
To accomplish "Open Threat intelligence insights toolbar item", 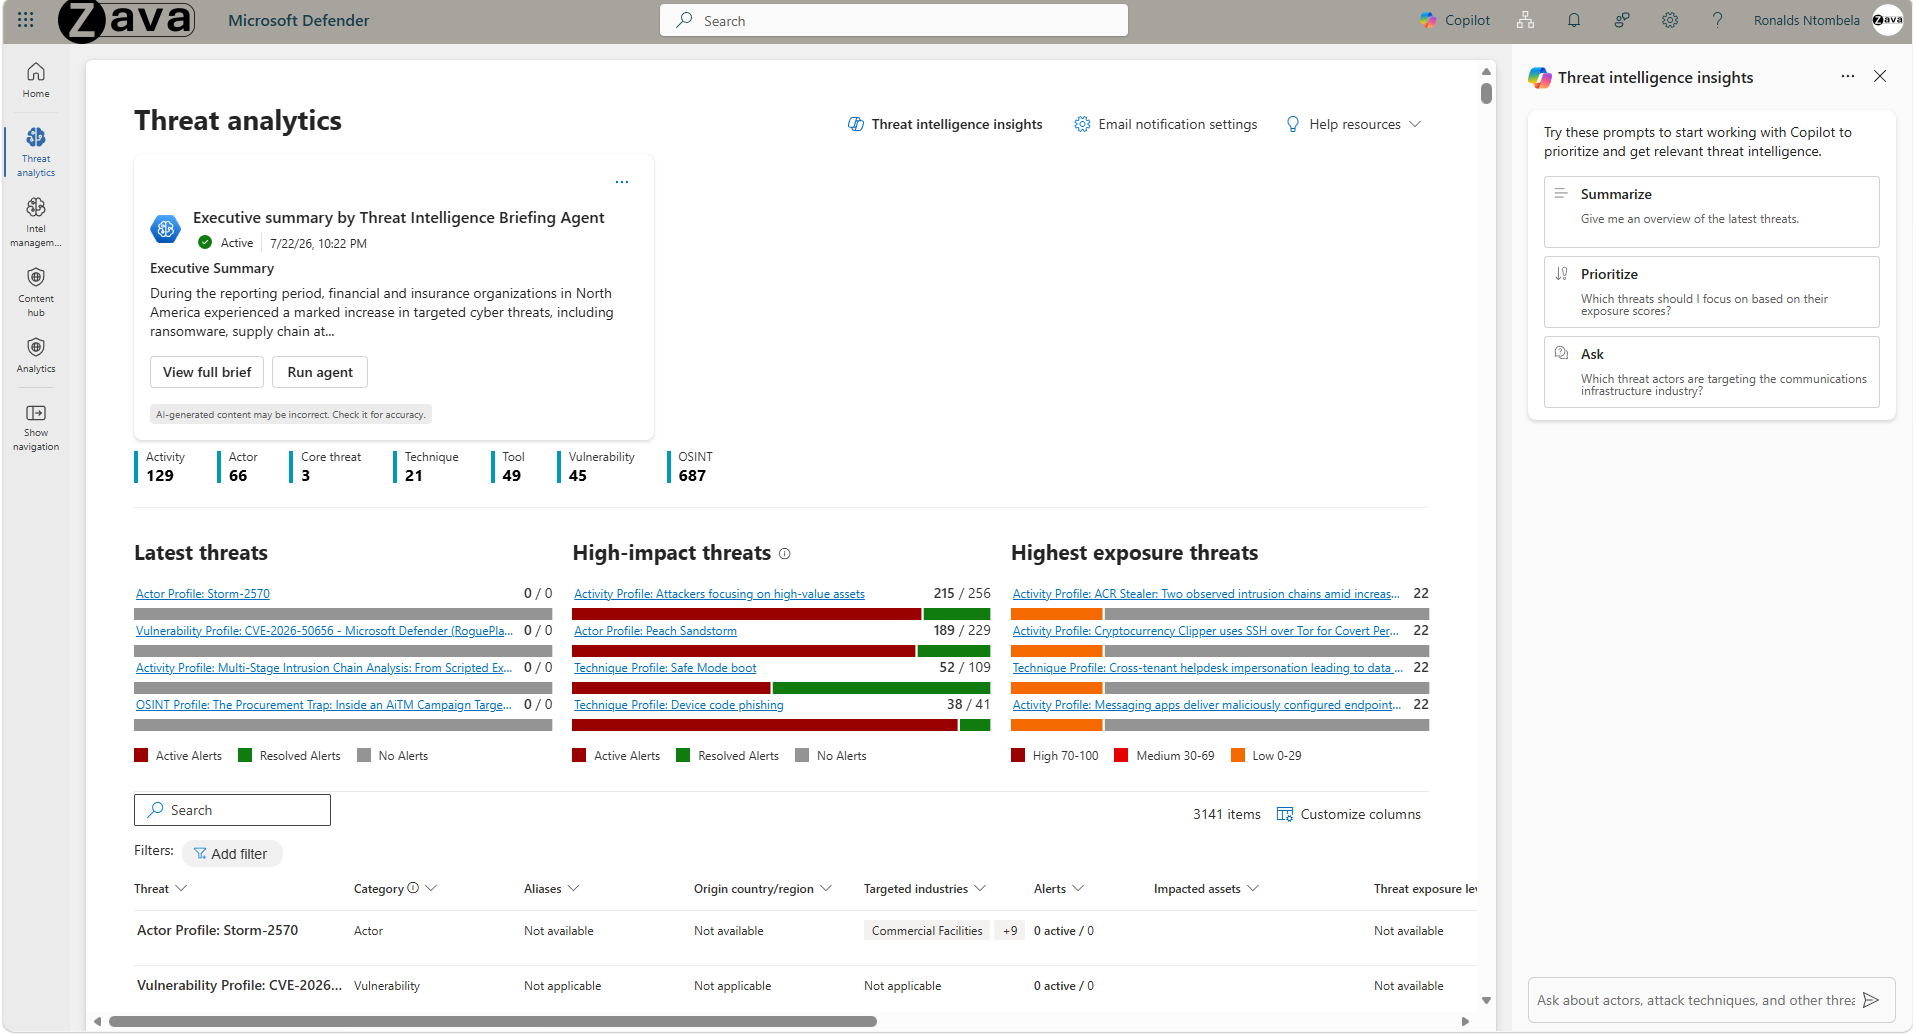I will [x=945, y=124].
